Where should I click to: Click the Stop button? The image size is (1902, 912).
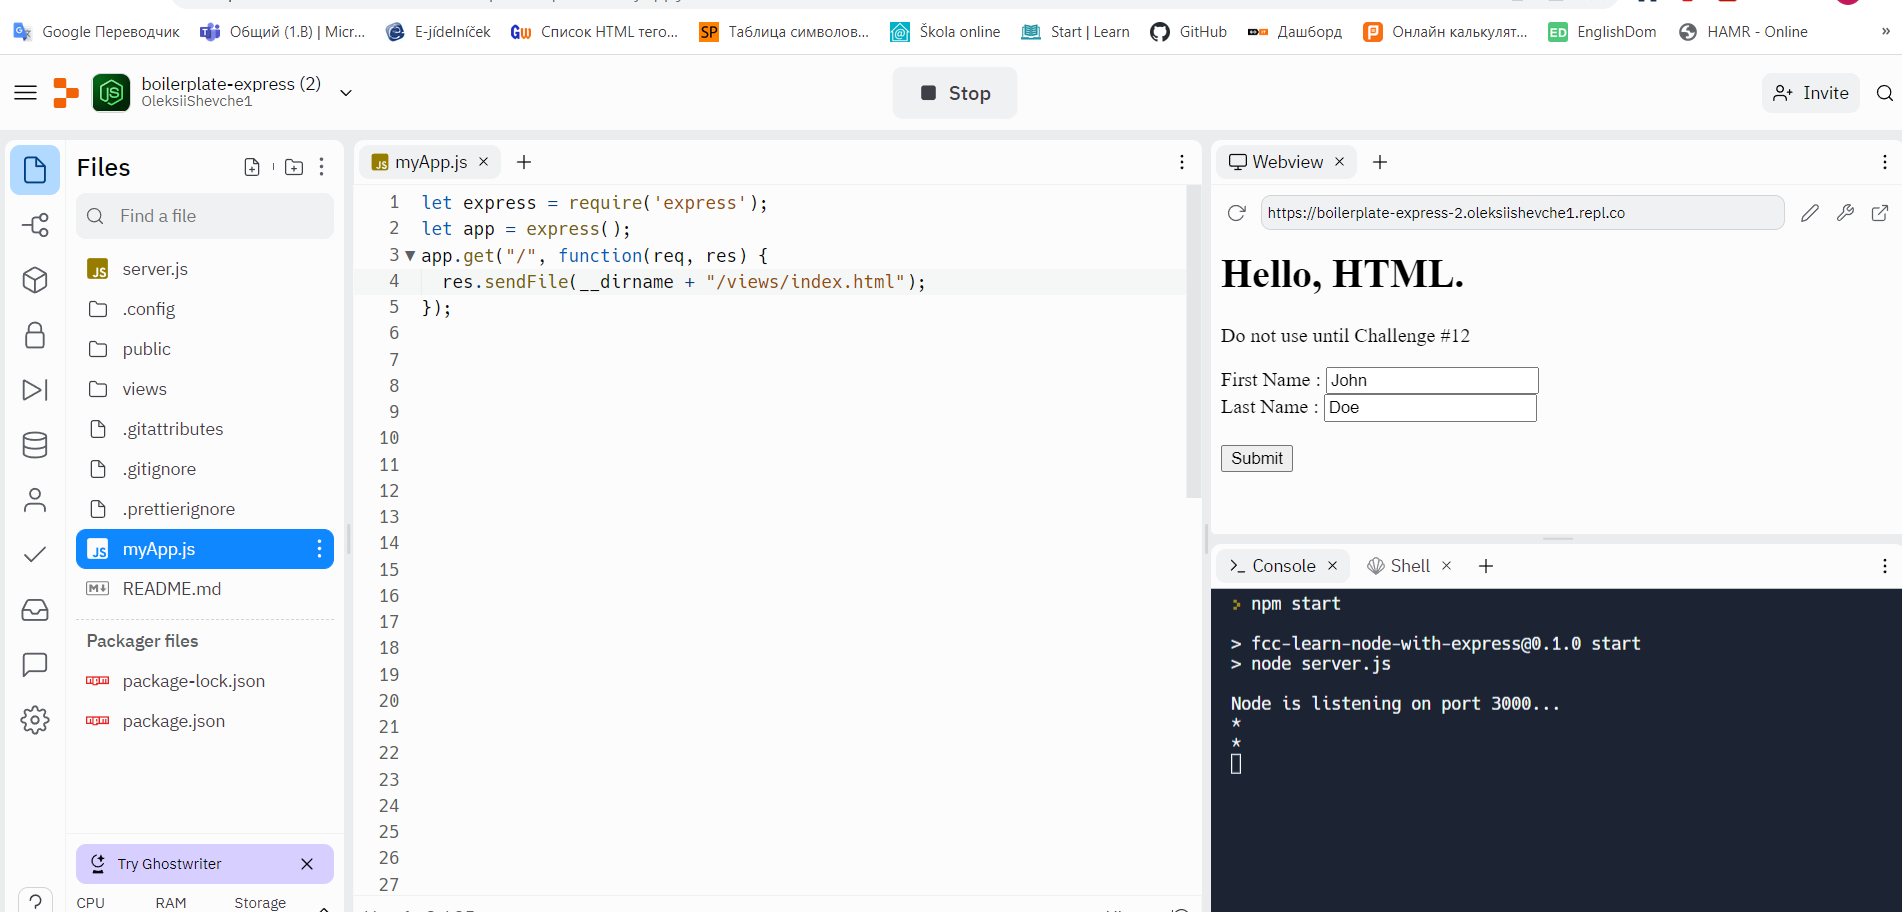(x=954, y=92)
